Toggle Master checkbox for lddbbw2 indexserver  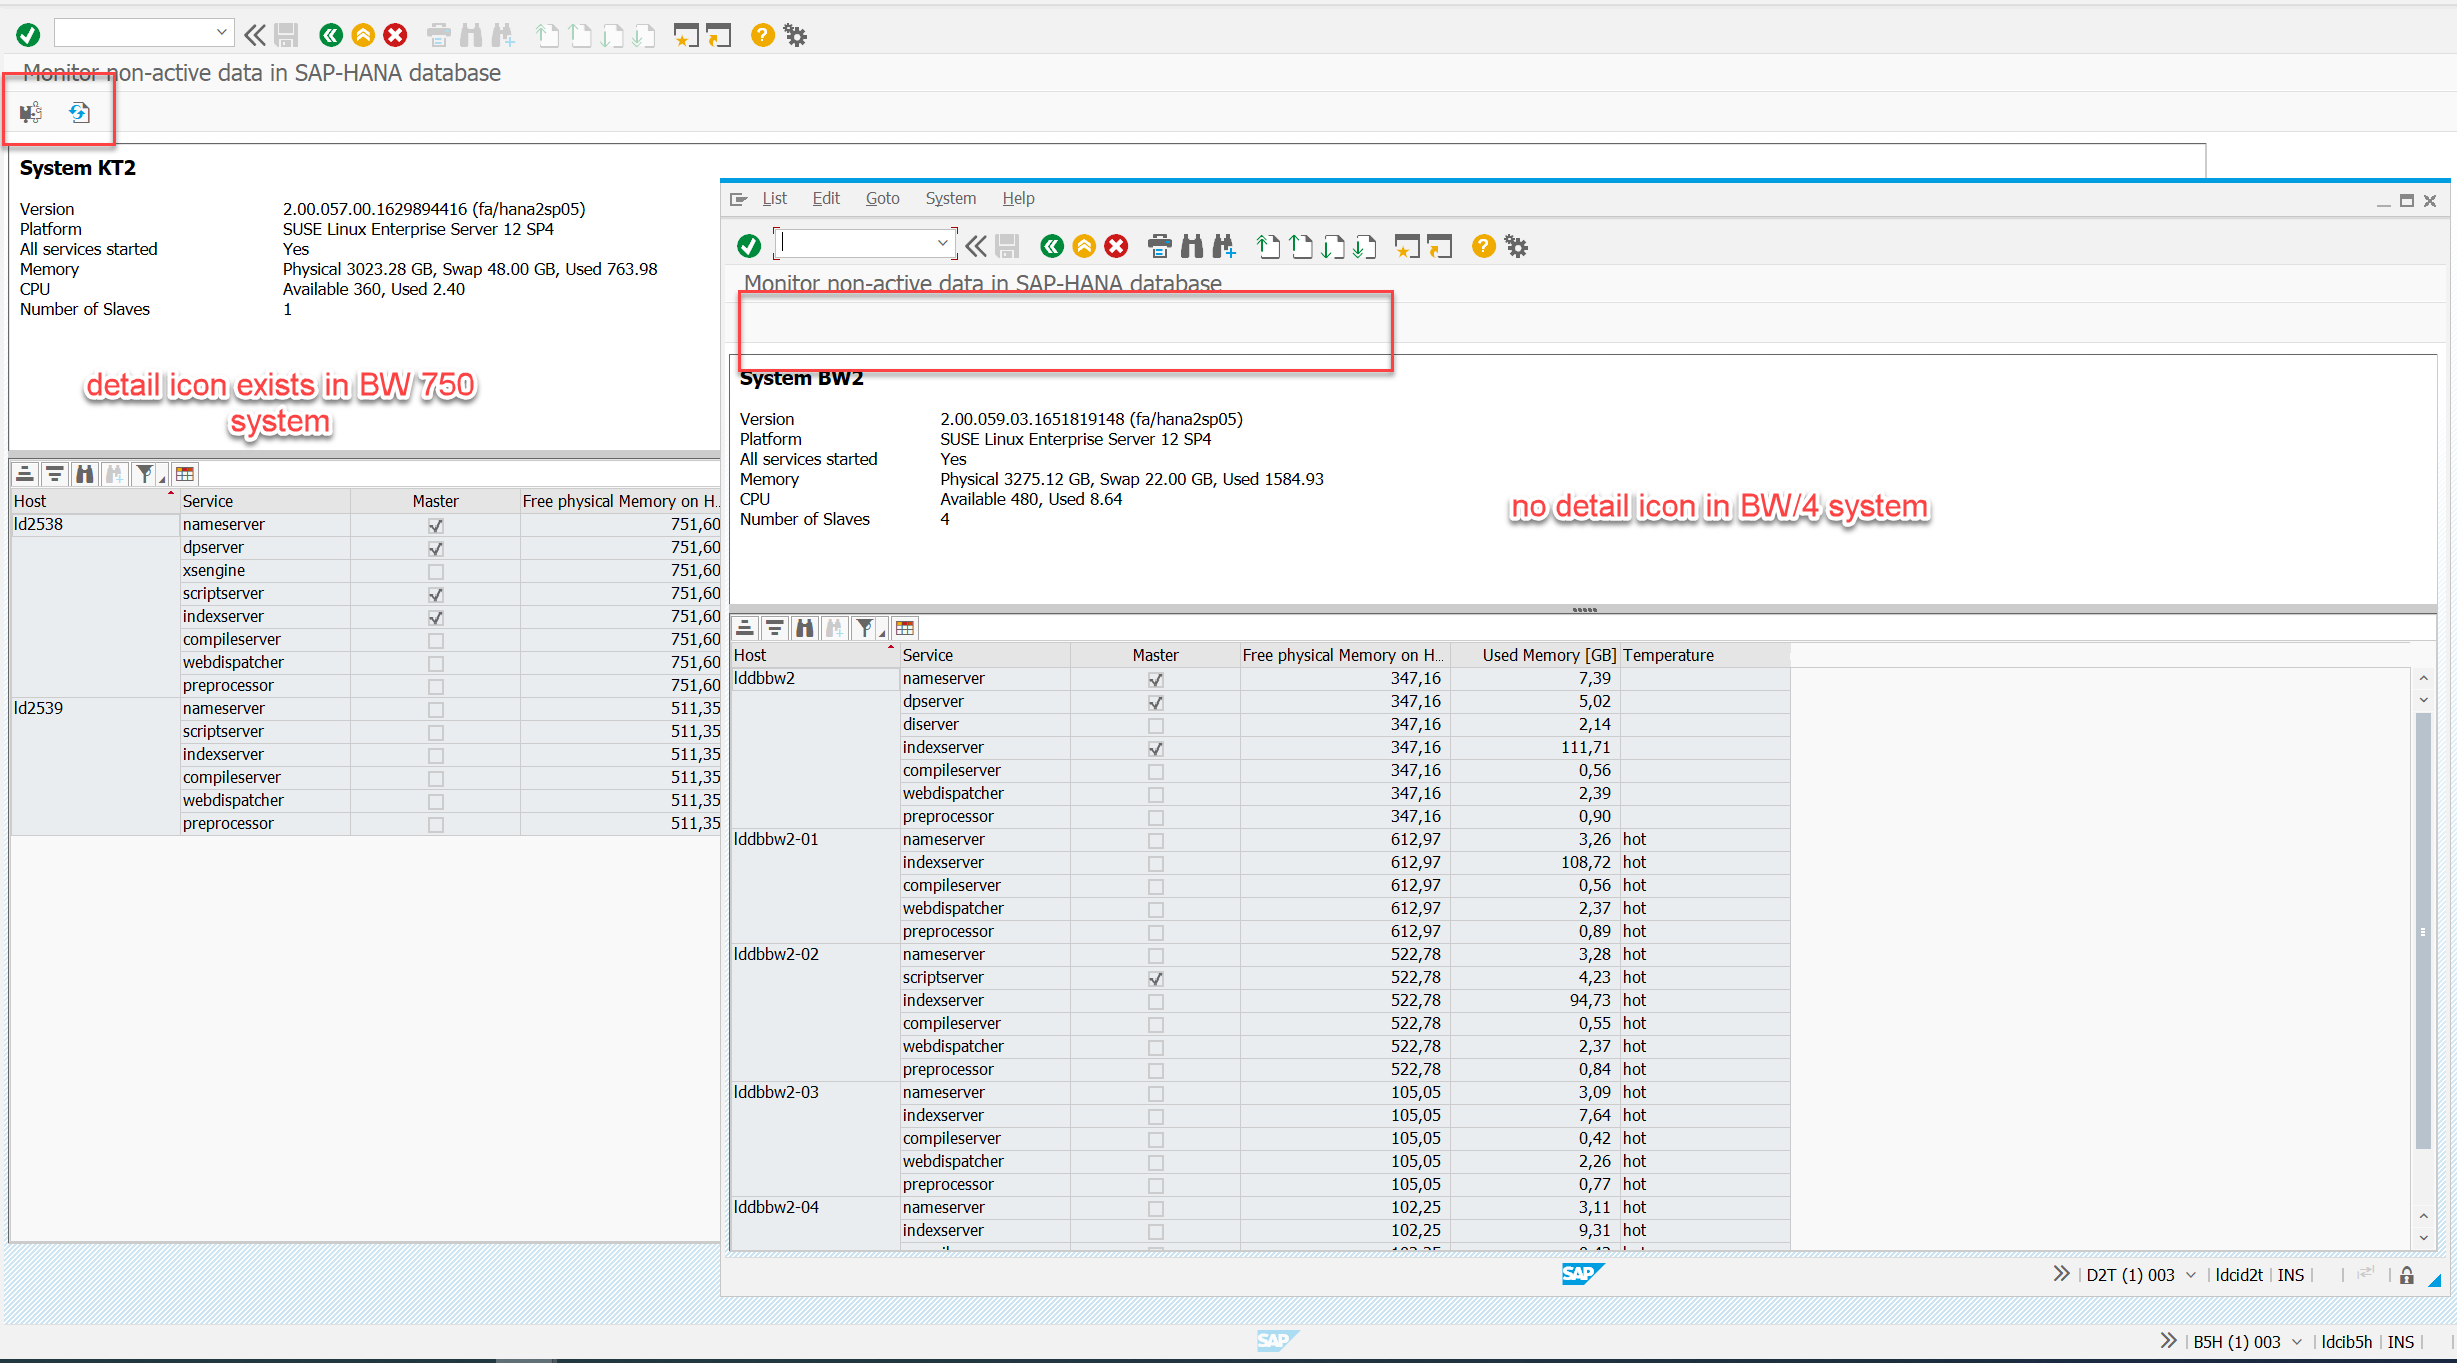click(x=1156, y=748)
